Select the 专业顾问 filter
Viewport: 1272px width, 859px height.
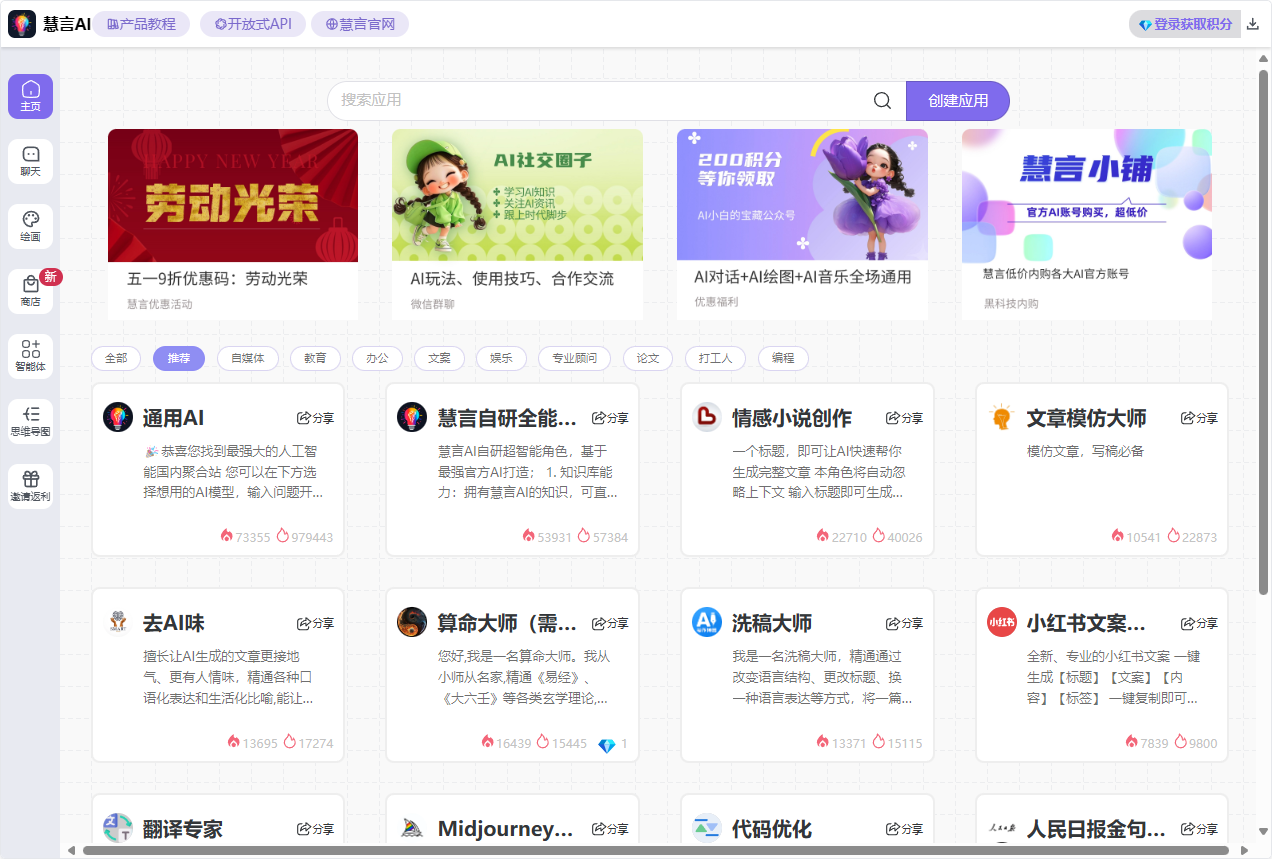574,358
